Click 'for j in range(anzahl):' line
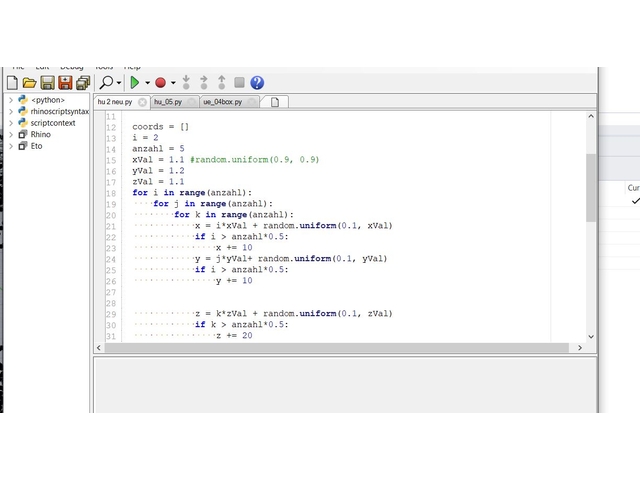Screen dimensions: 640x480 [x=213, y=204]
